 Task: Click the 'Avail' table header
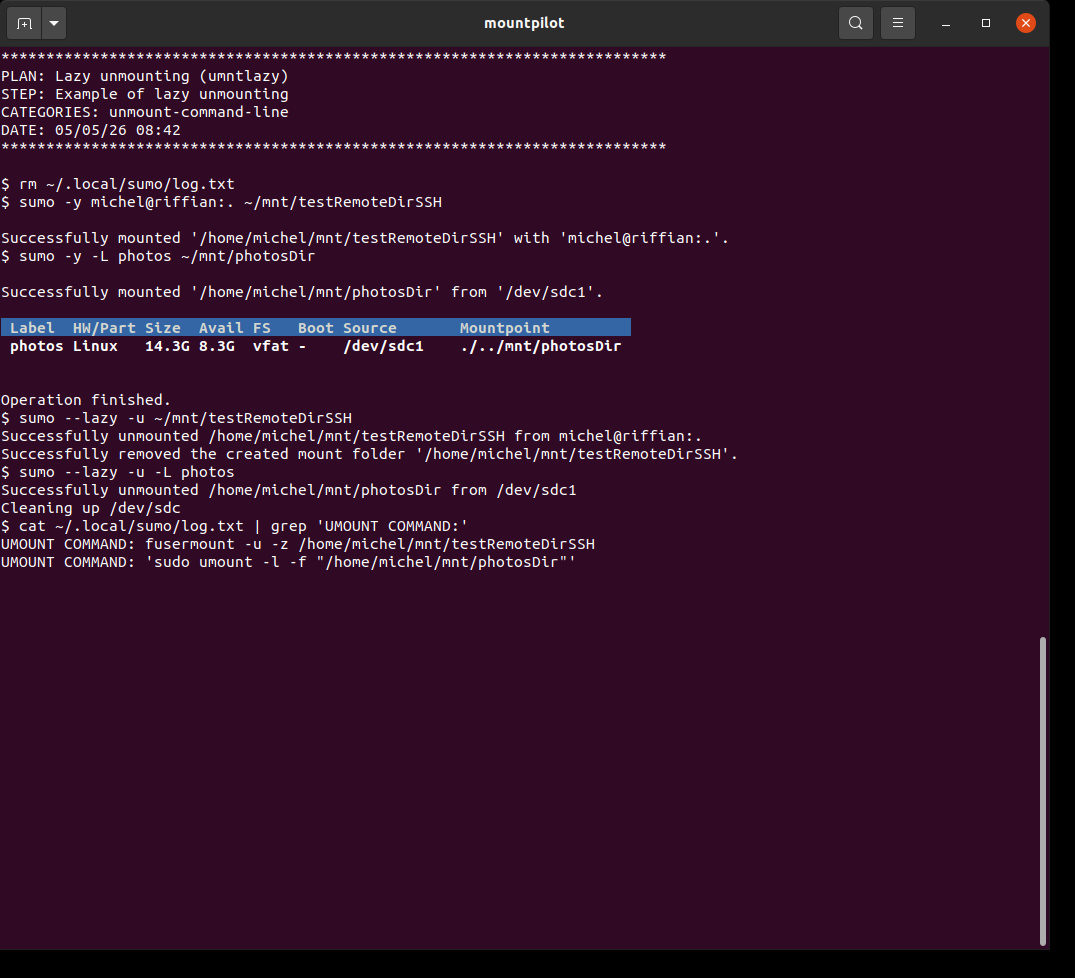221,328
